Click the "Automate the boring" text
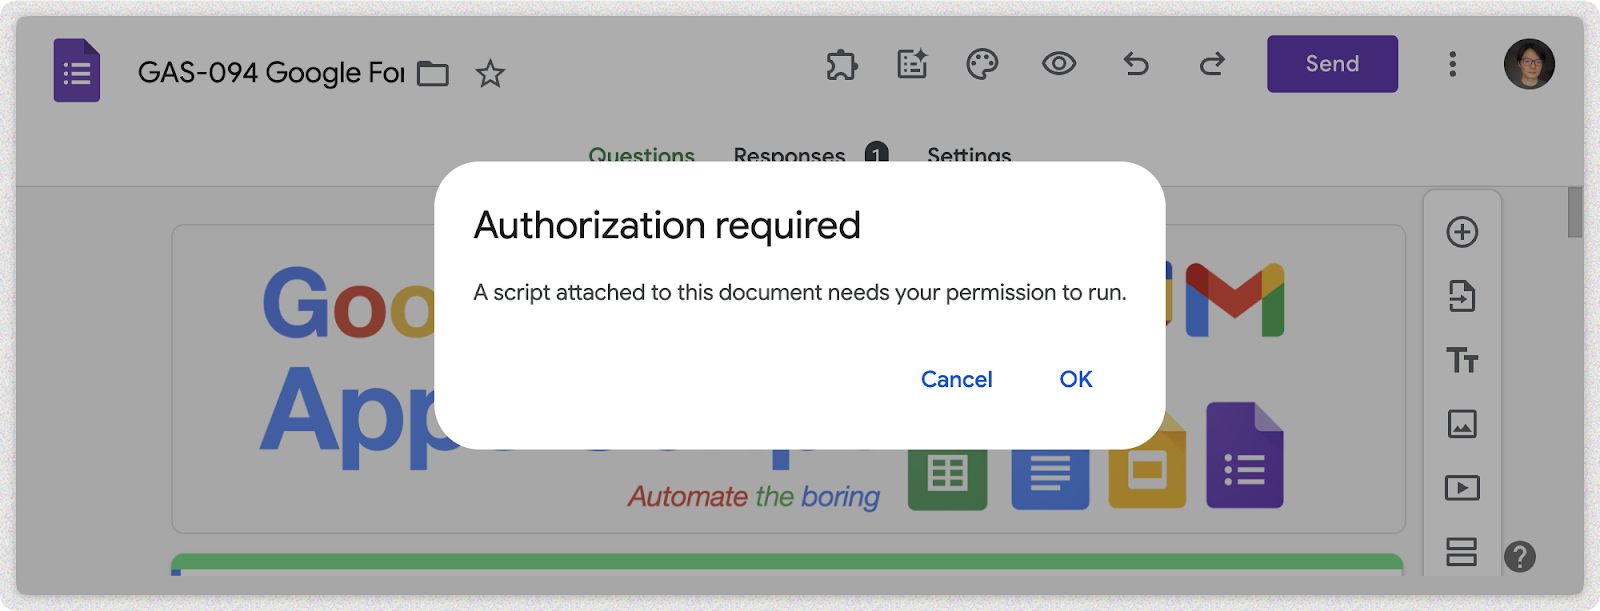The width and height of the screenshot is (1600, 611). click(754, 496)
